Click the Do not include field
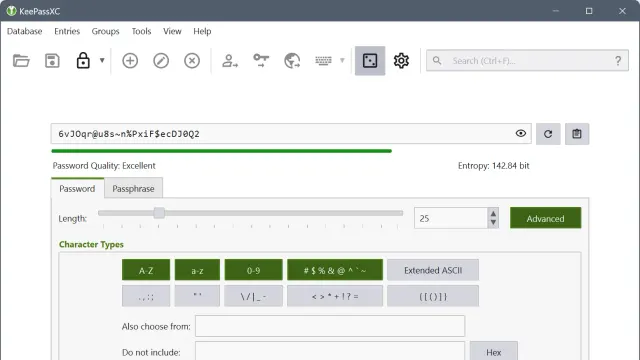 (x=330, y=351)
